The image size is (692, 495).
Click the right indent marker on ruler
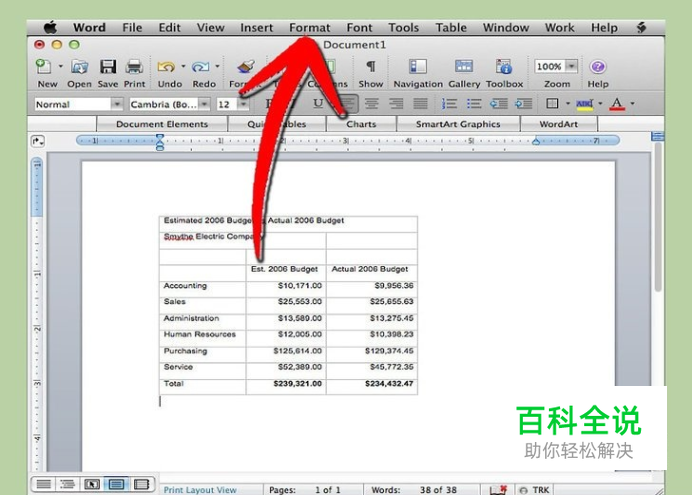coord(536,142)
